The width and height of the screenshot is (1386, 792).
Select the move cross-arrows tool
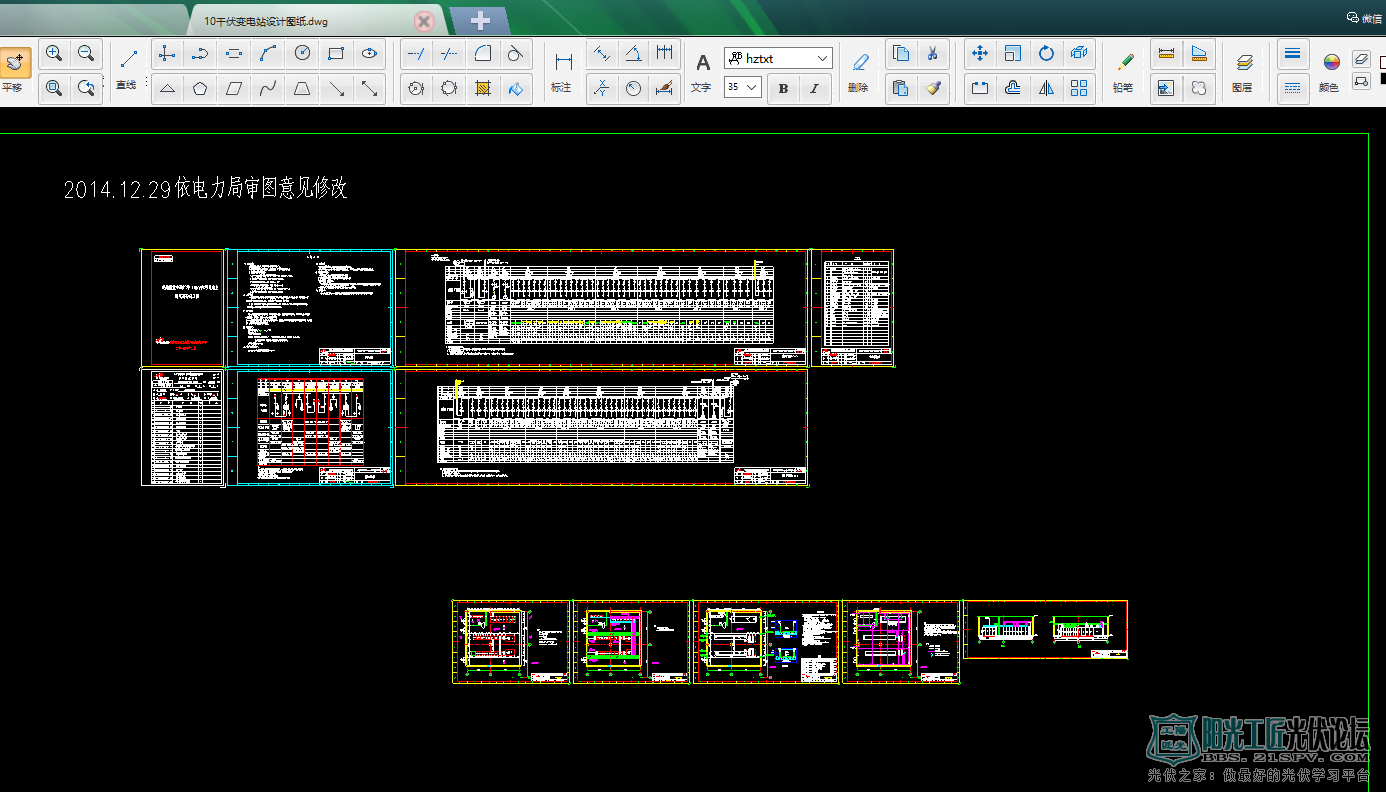click(980, 54)
